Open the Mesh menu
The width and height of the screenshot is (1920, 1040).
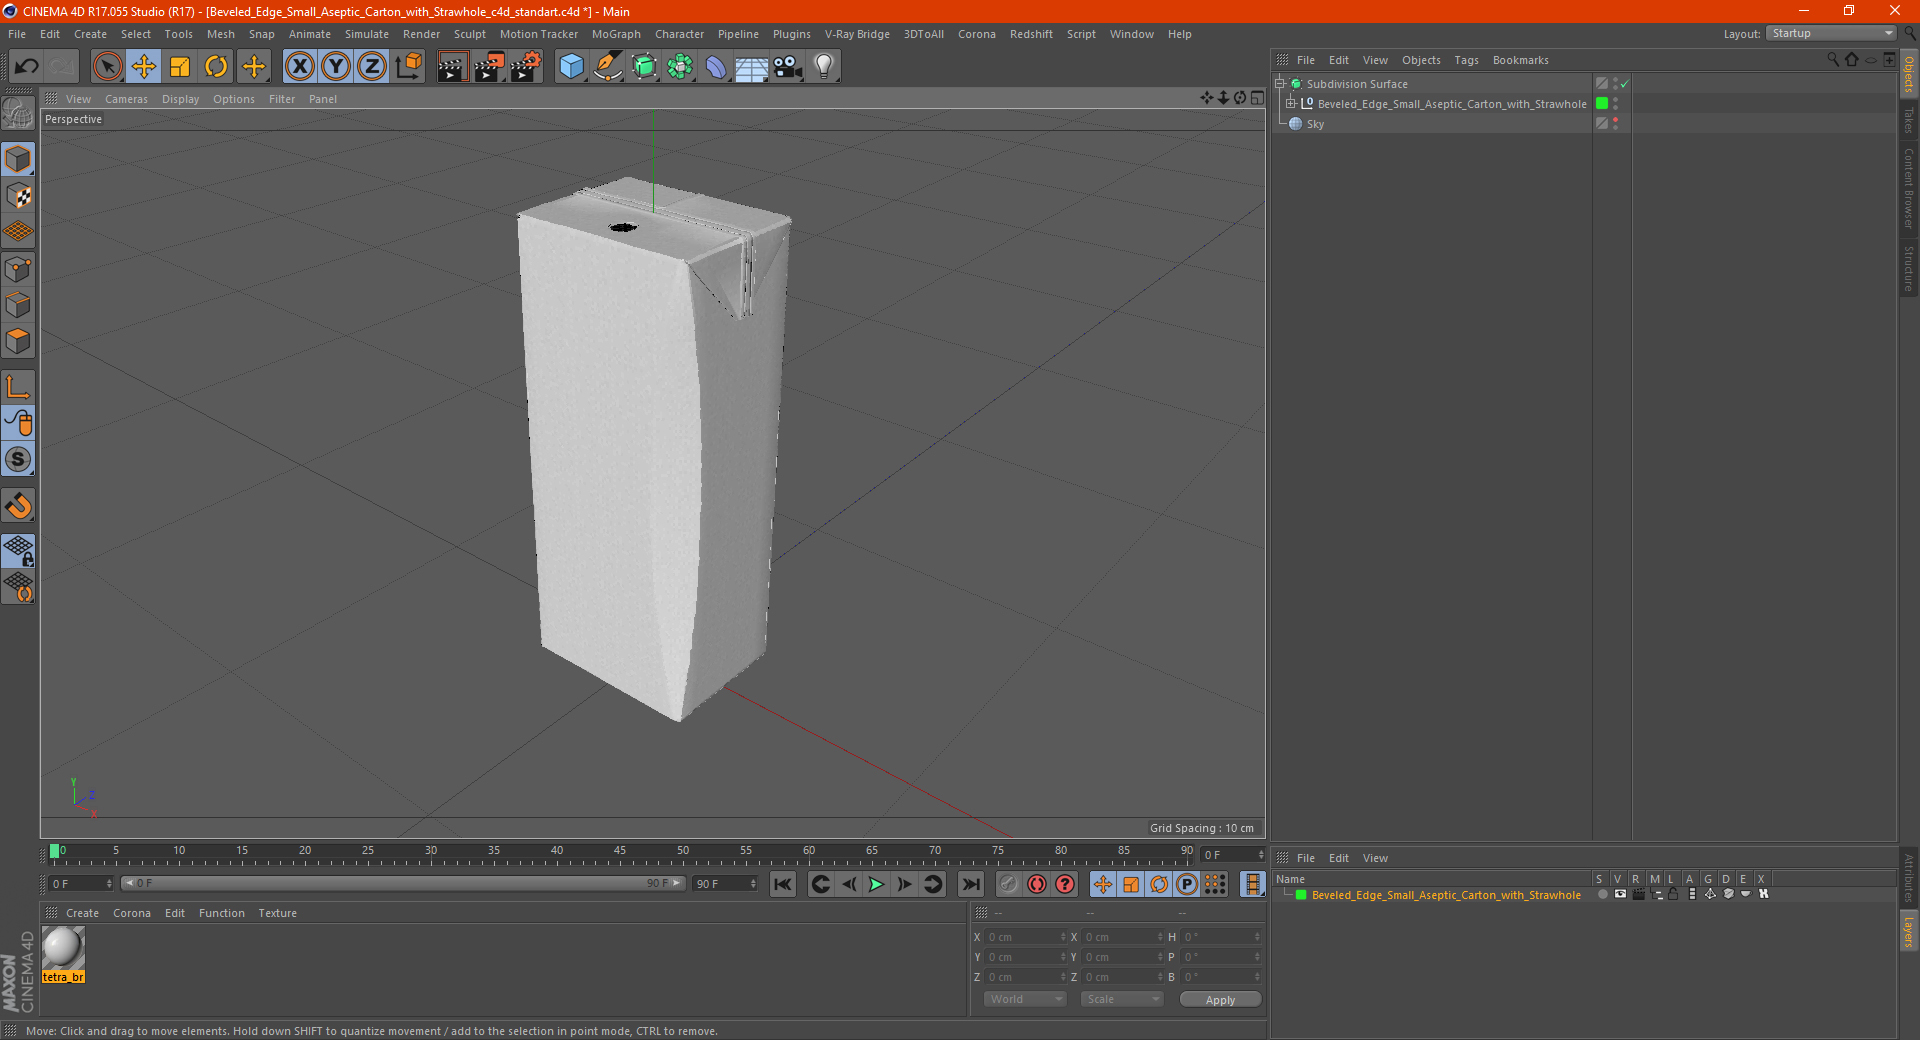point(220,34)
